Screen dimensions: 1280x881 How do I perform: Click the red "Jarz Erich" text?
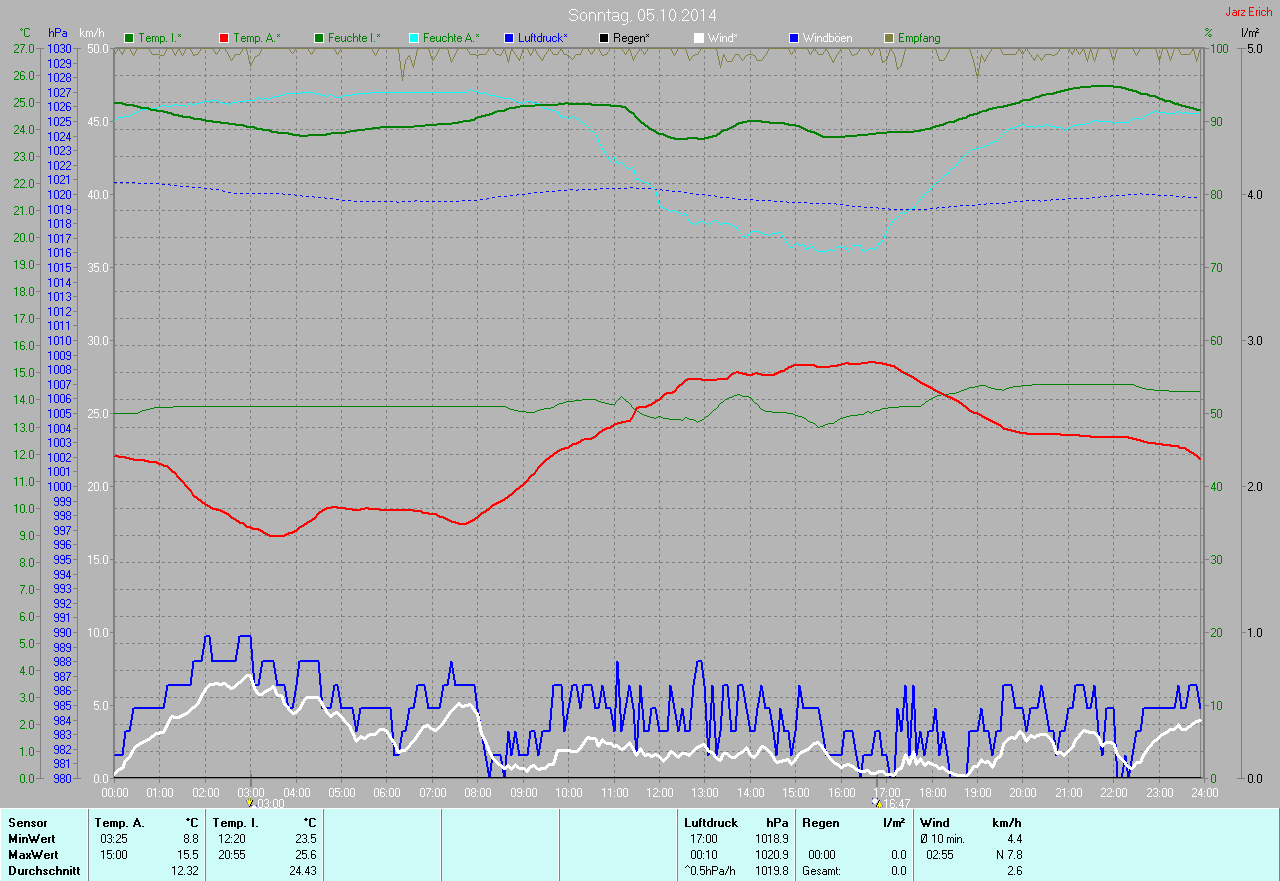pos(1250,12)
